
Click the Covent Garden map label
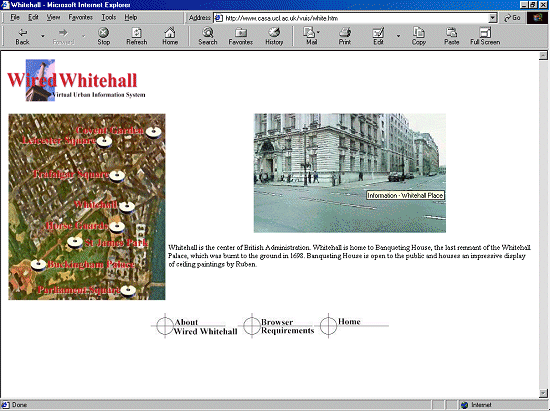(110, 130)
